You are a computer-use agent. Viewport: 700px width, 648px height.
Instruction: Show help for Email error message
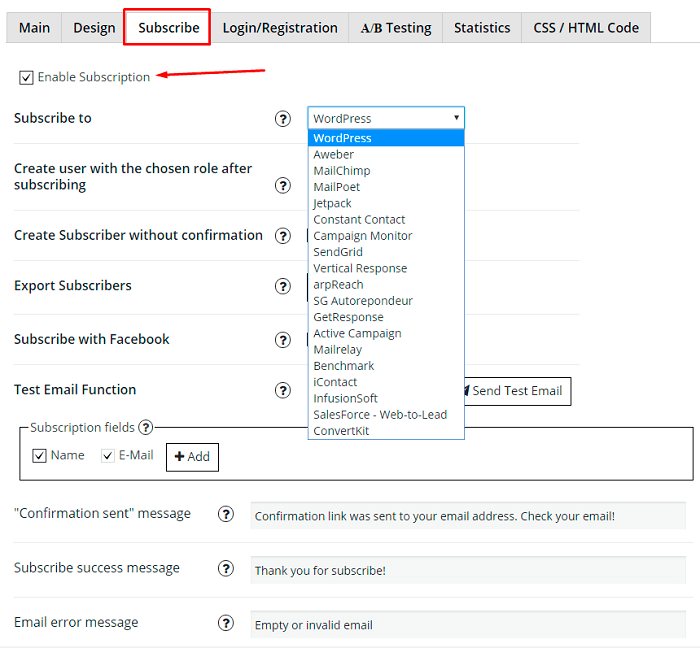[226, 623]
